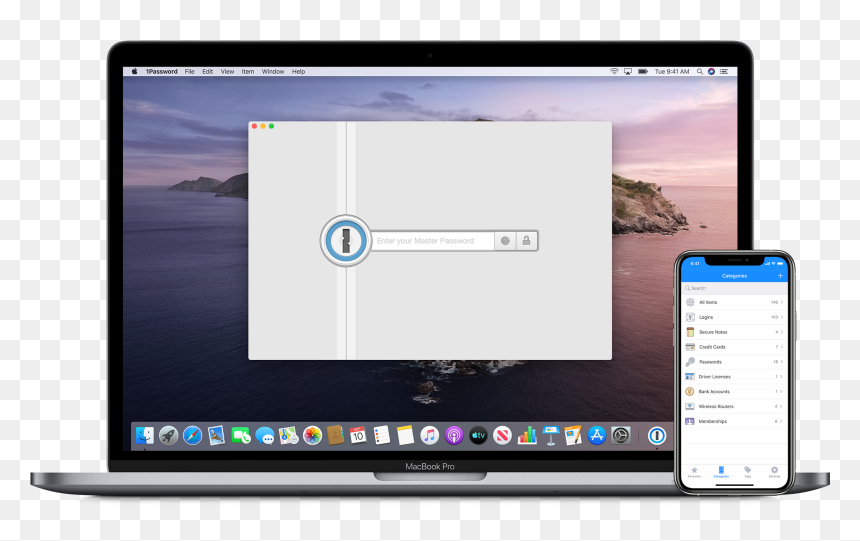Click the unlock padlock button beside password field

point(527,241)
